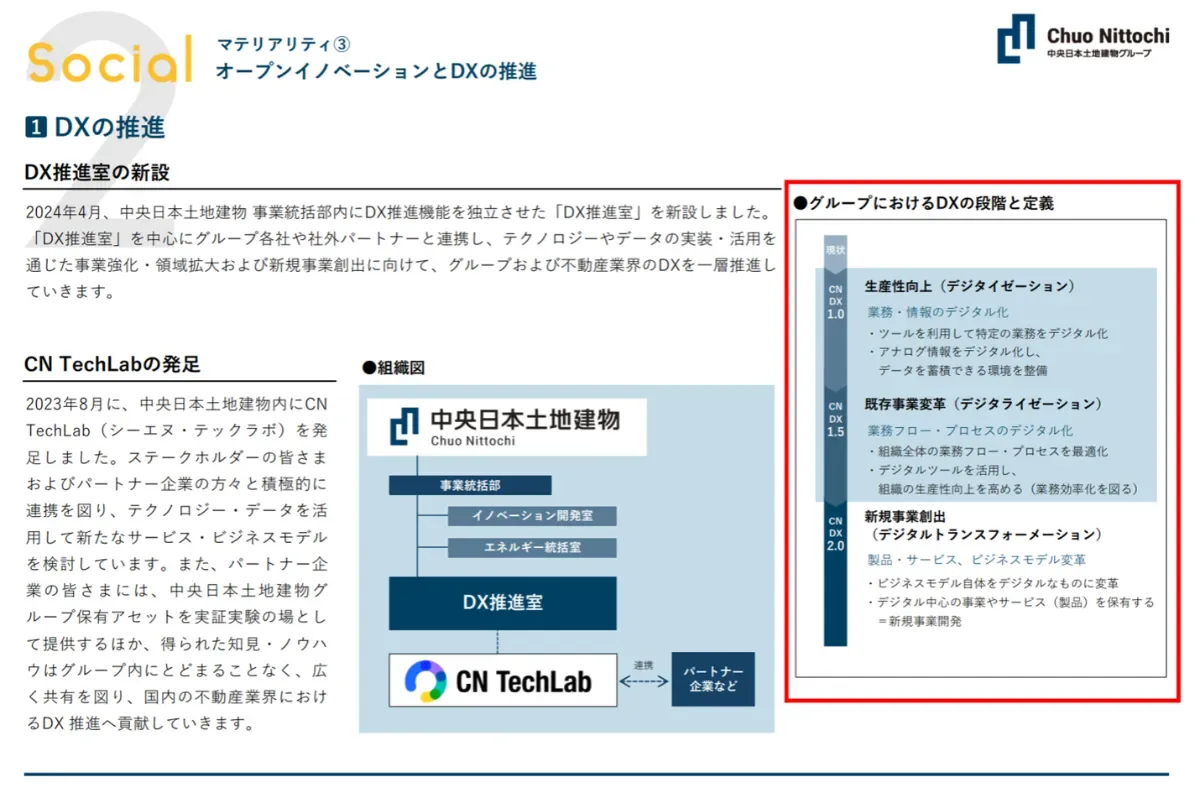Select the "業務フロー・プロセスのデジタル化" subtitle
This screenshot has width=1200, height=789.
(x=970, y=431)
